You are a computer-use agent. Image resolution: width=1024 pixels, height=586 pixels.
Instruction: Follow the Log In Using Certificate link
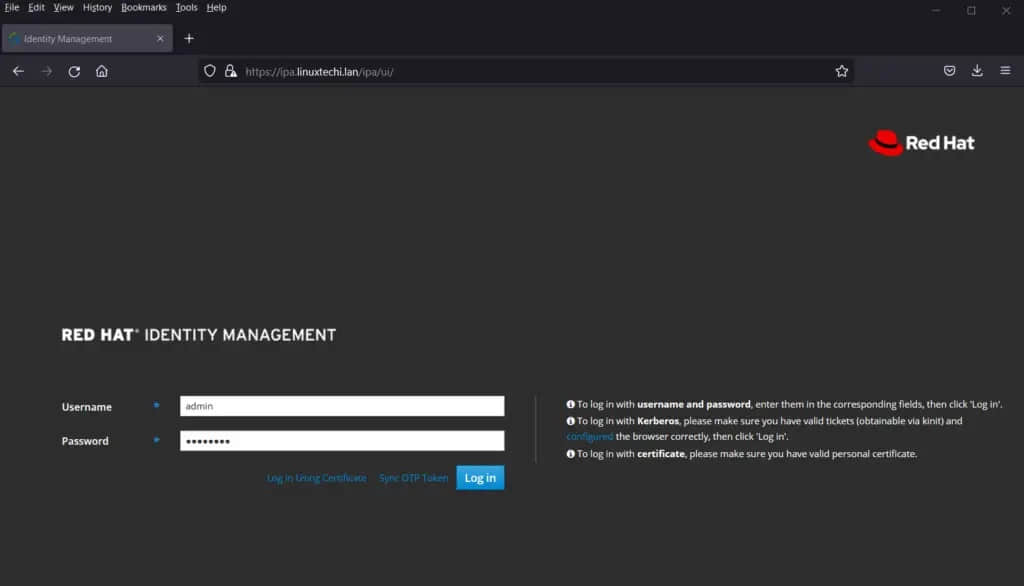[x=317, y=478]
